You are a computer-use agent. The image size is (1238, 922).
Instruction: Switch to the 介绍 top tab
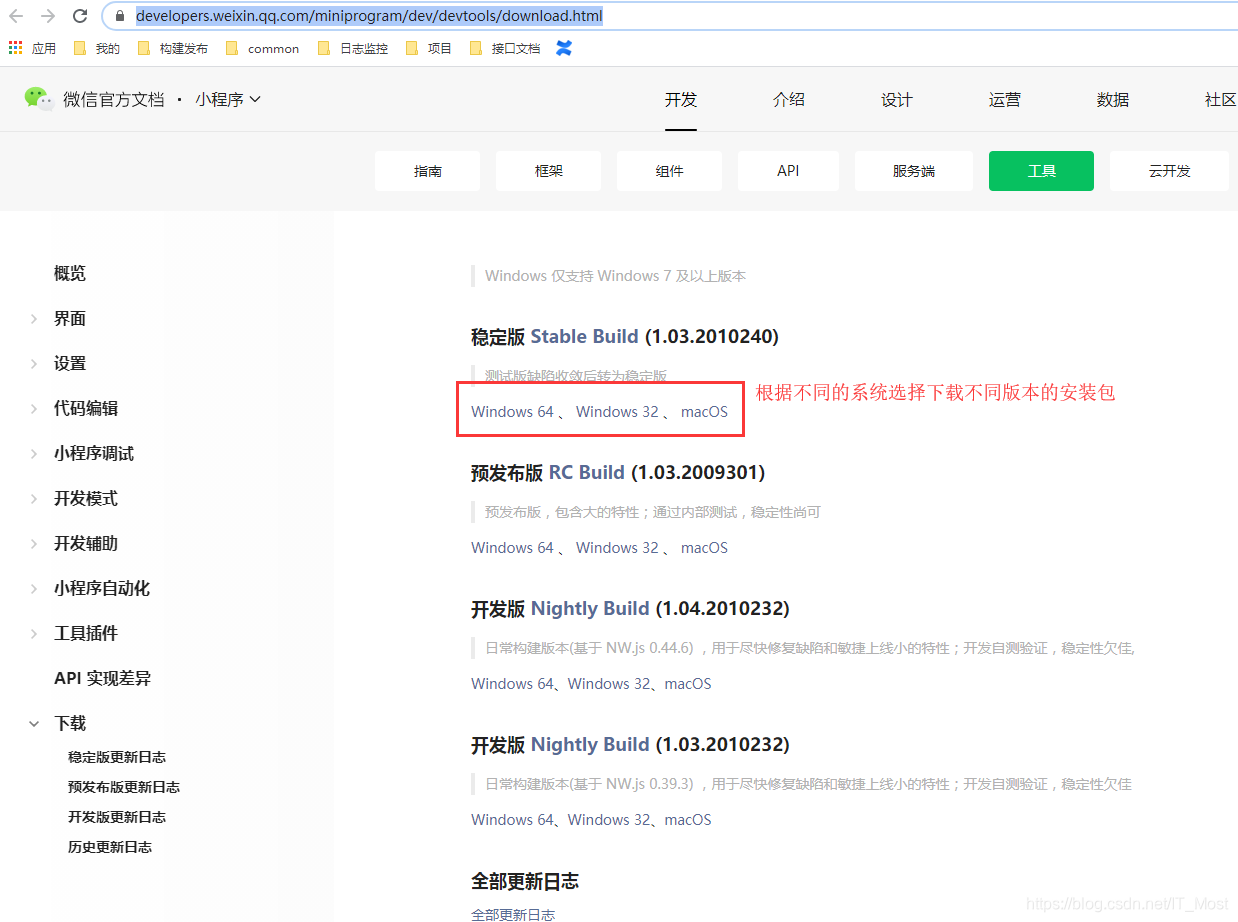[x=789, y=99]
